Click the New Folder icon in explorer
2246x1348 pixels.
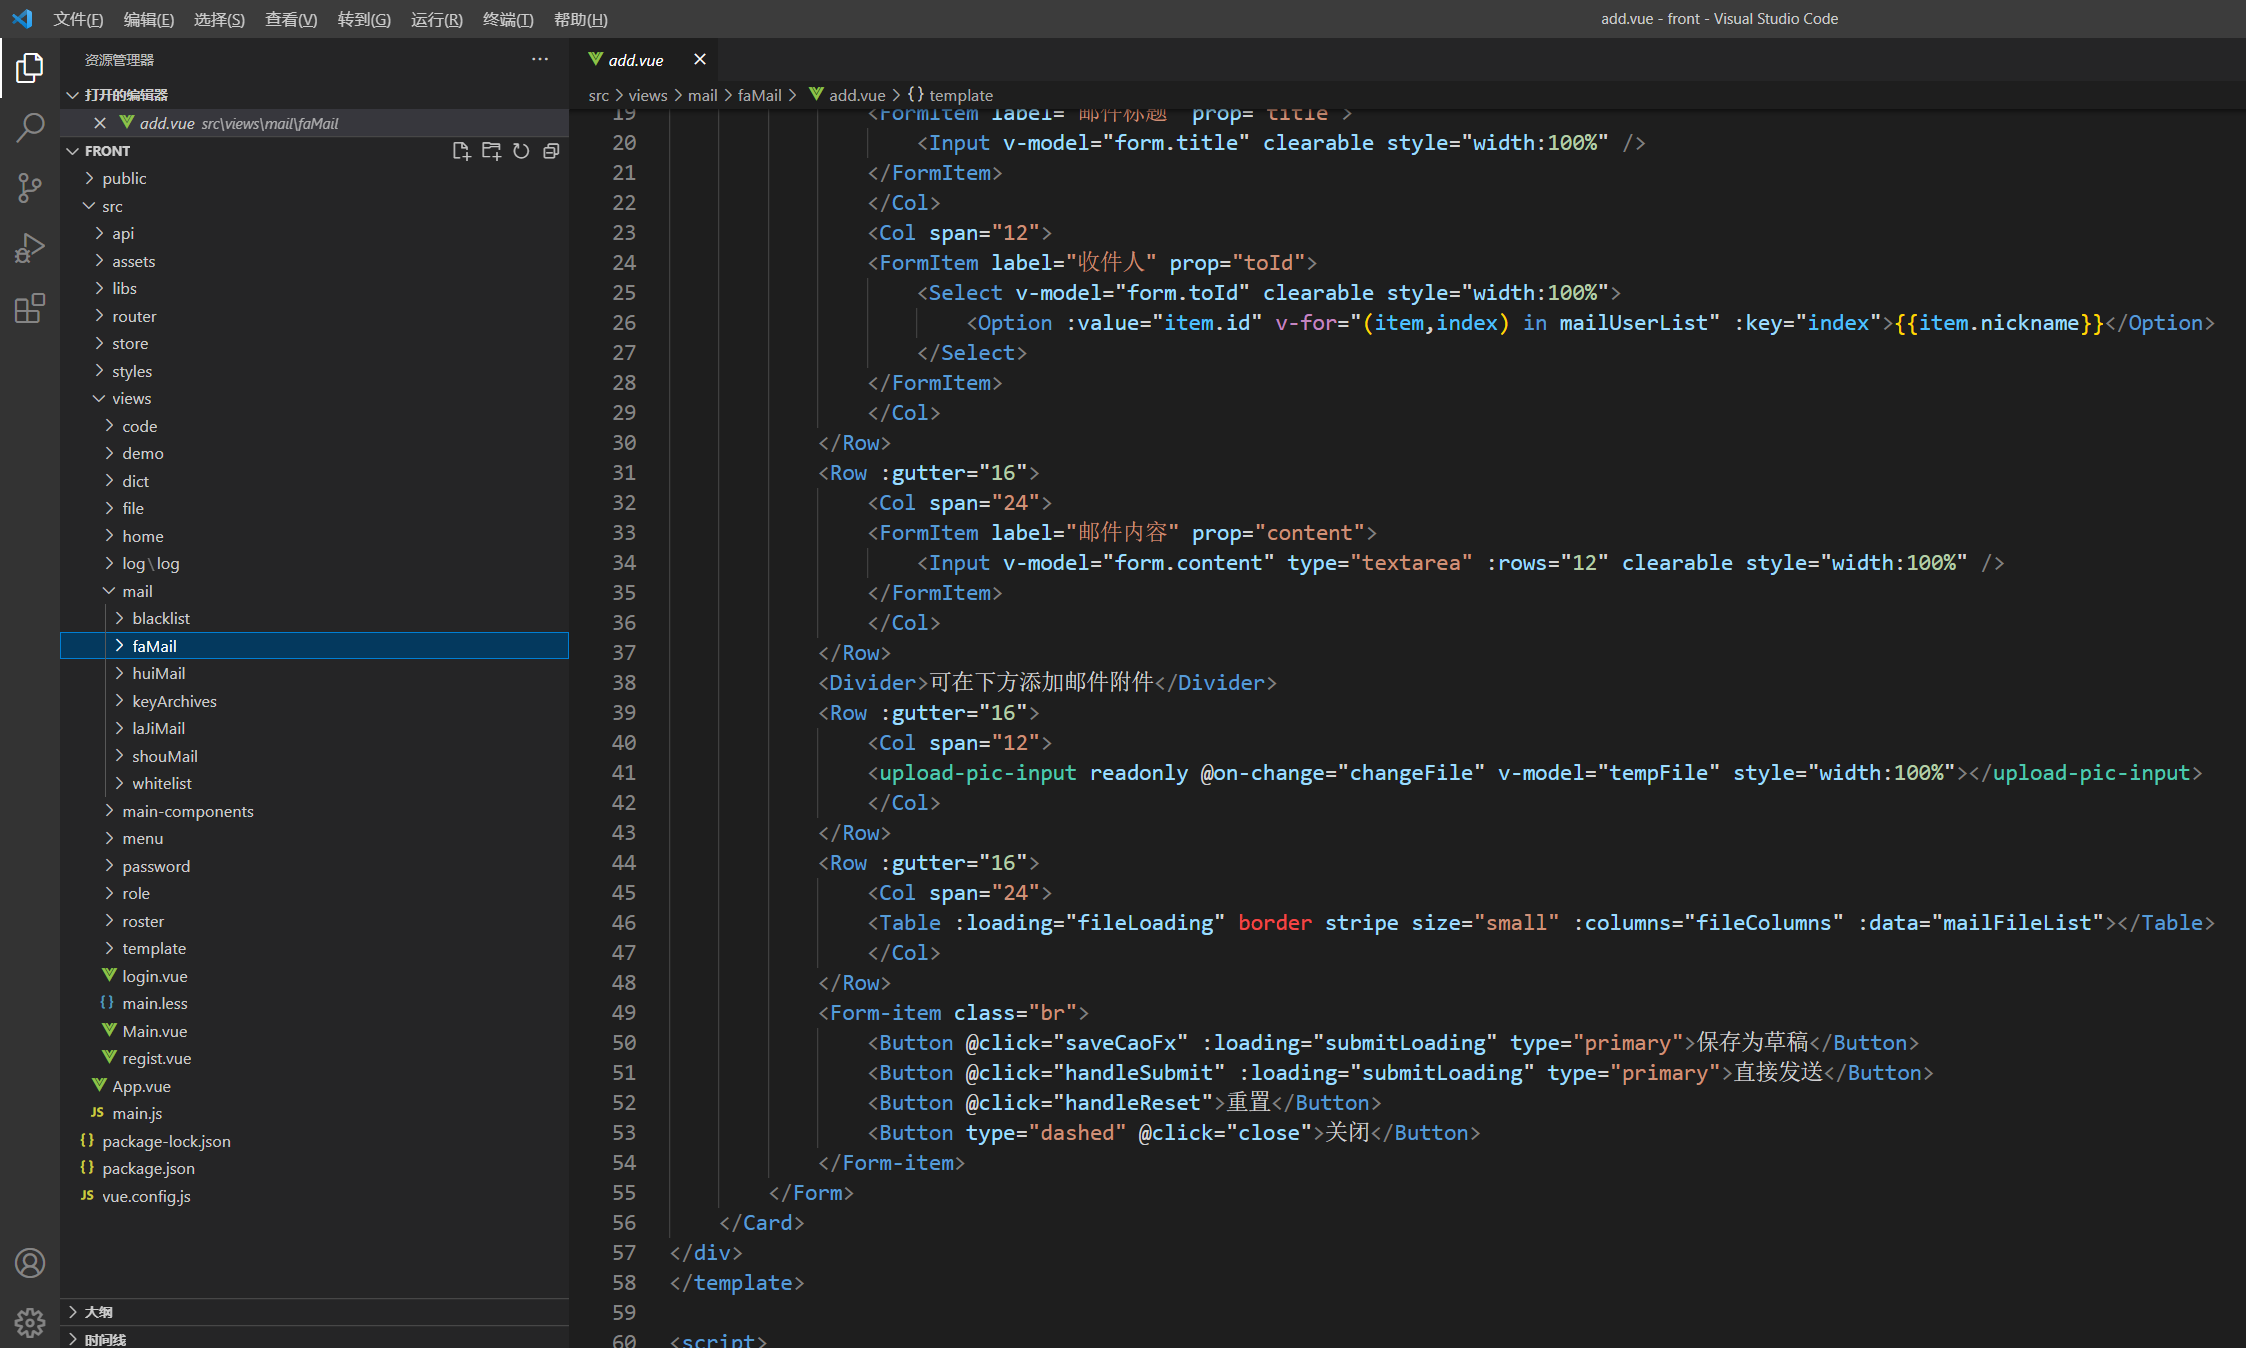491,151
